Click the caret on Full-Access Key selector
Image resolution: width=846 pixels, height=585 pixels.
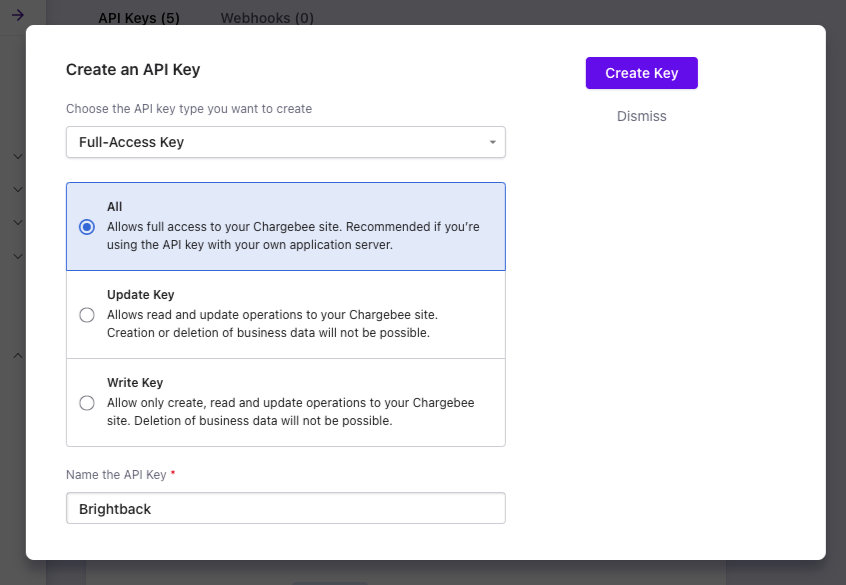pos(491,142)
